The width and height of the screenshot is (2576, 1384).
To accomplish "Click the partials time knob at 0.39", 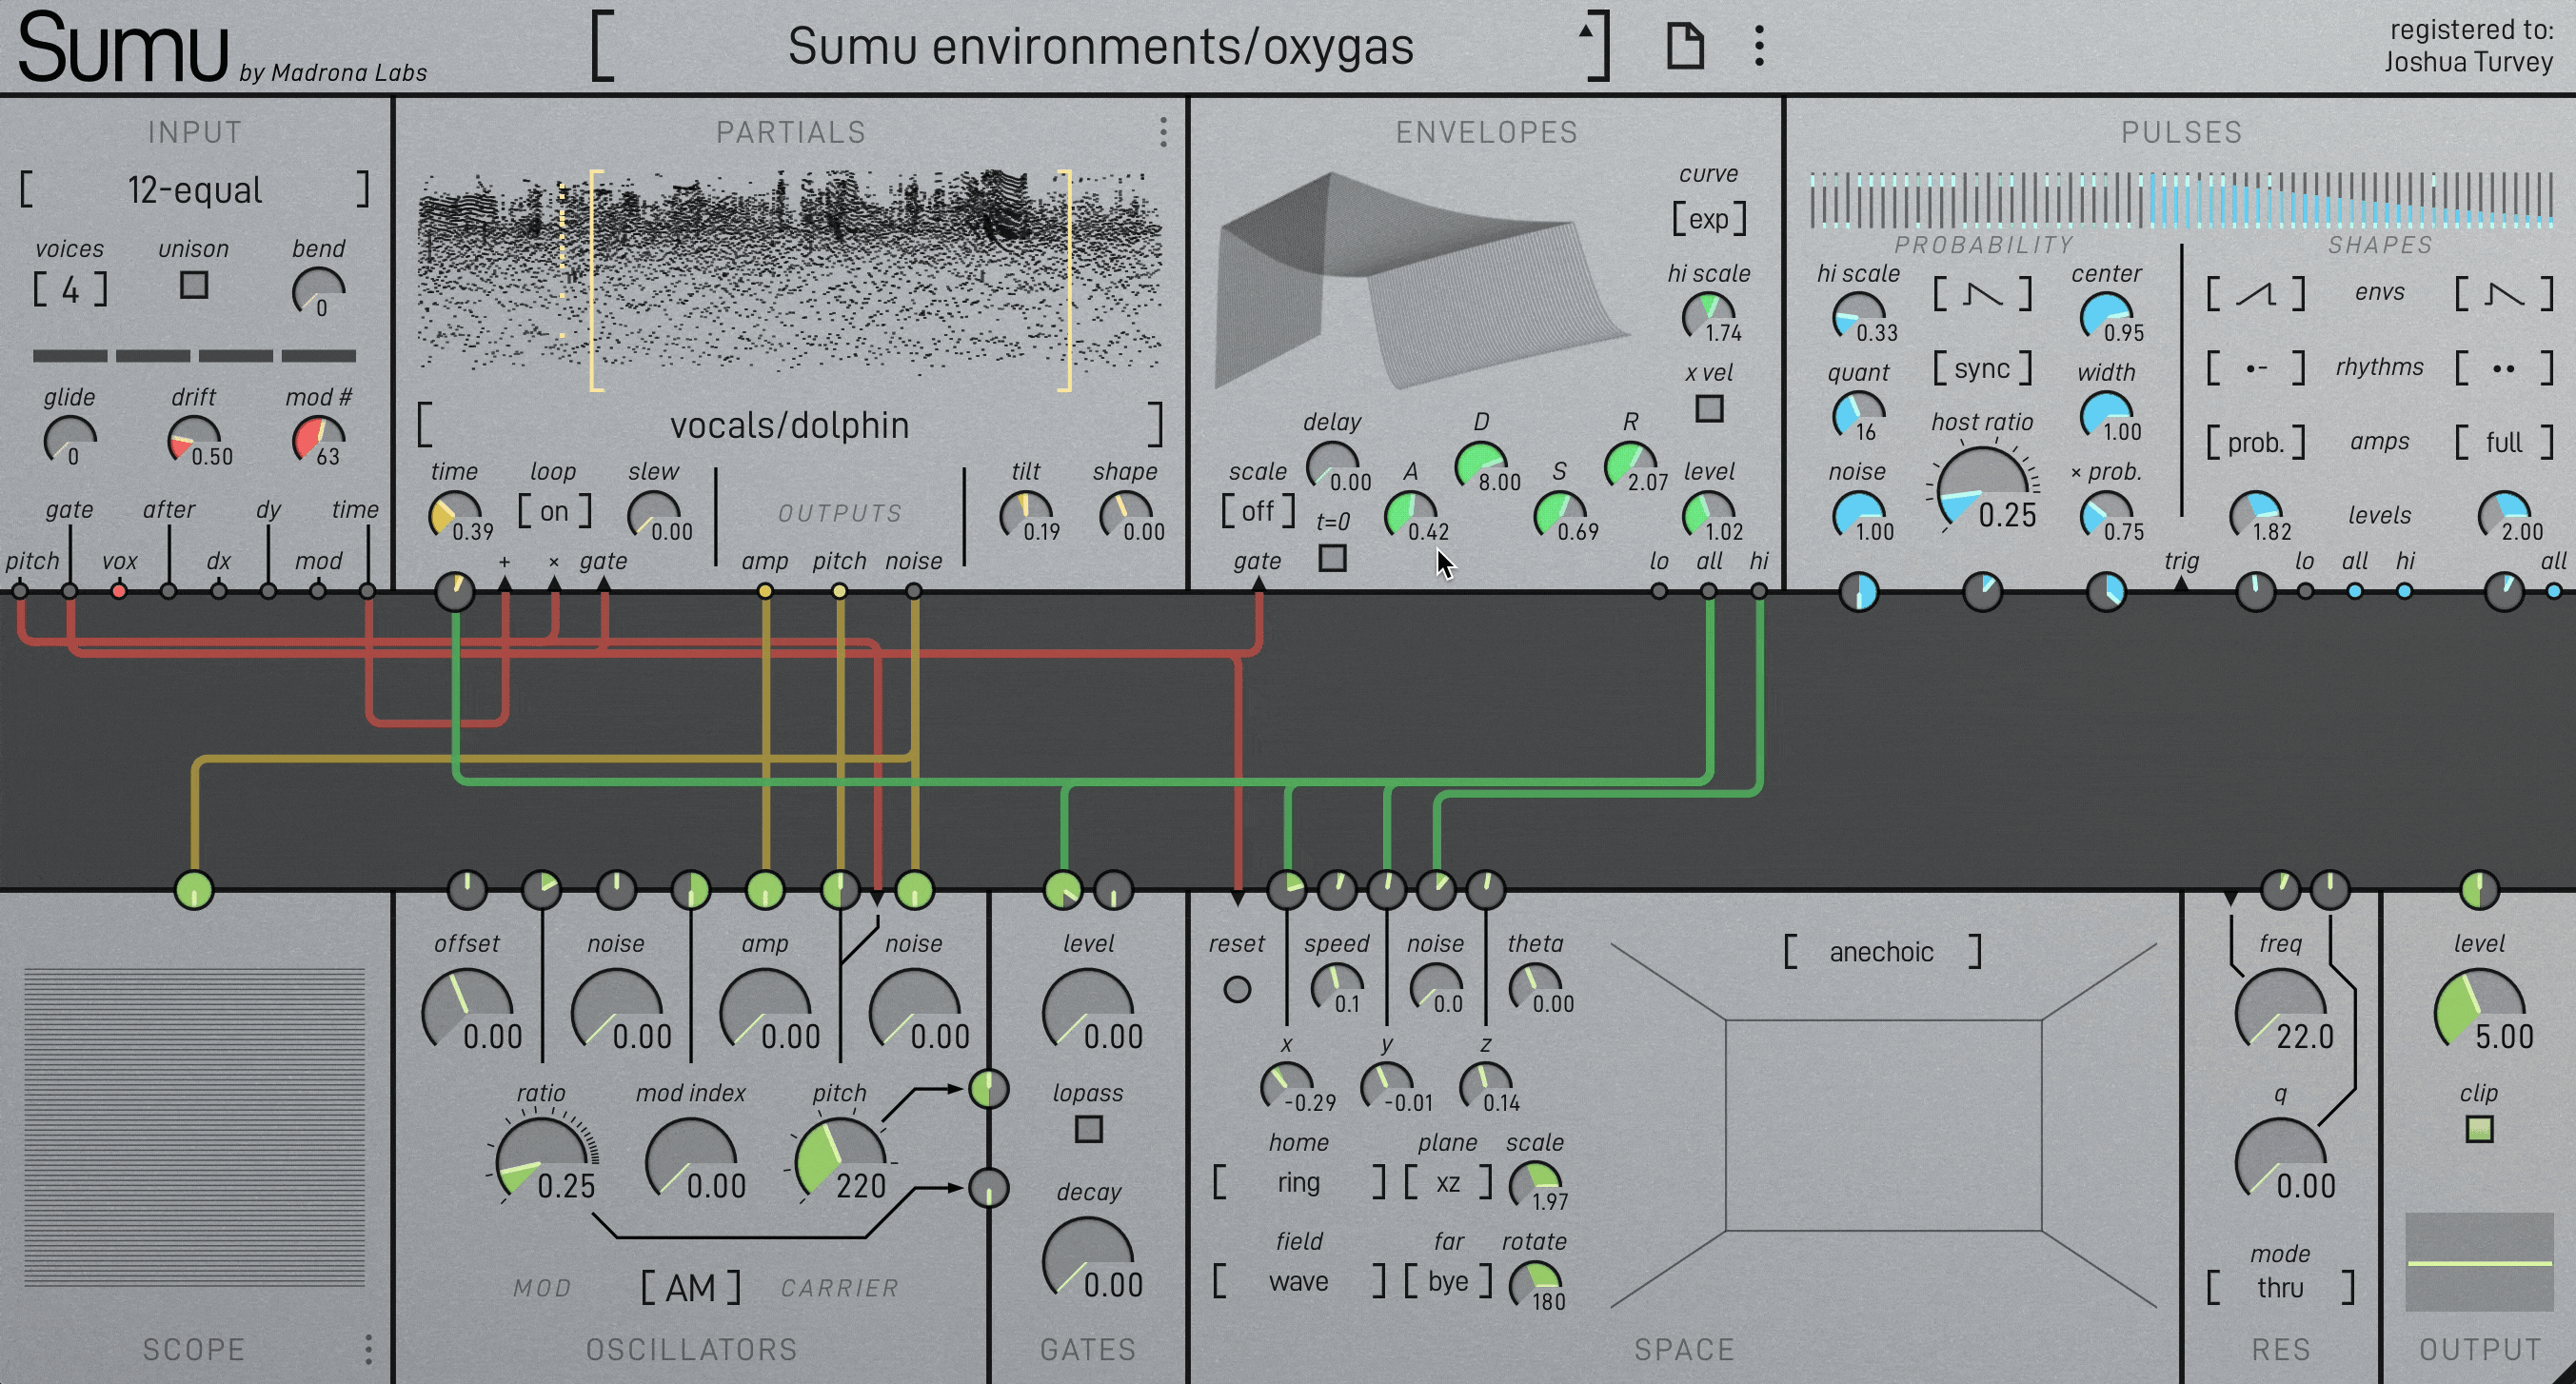I will pyautogui.click(x=455, y=516).
